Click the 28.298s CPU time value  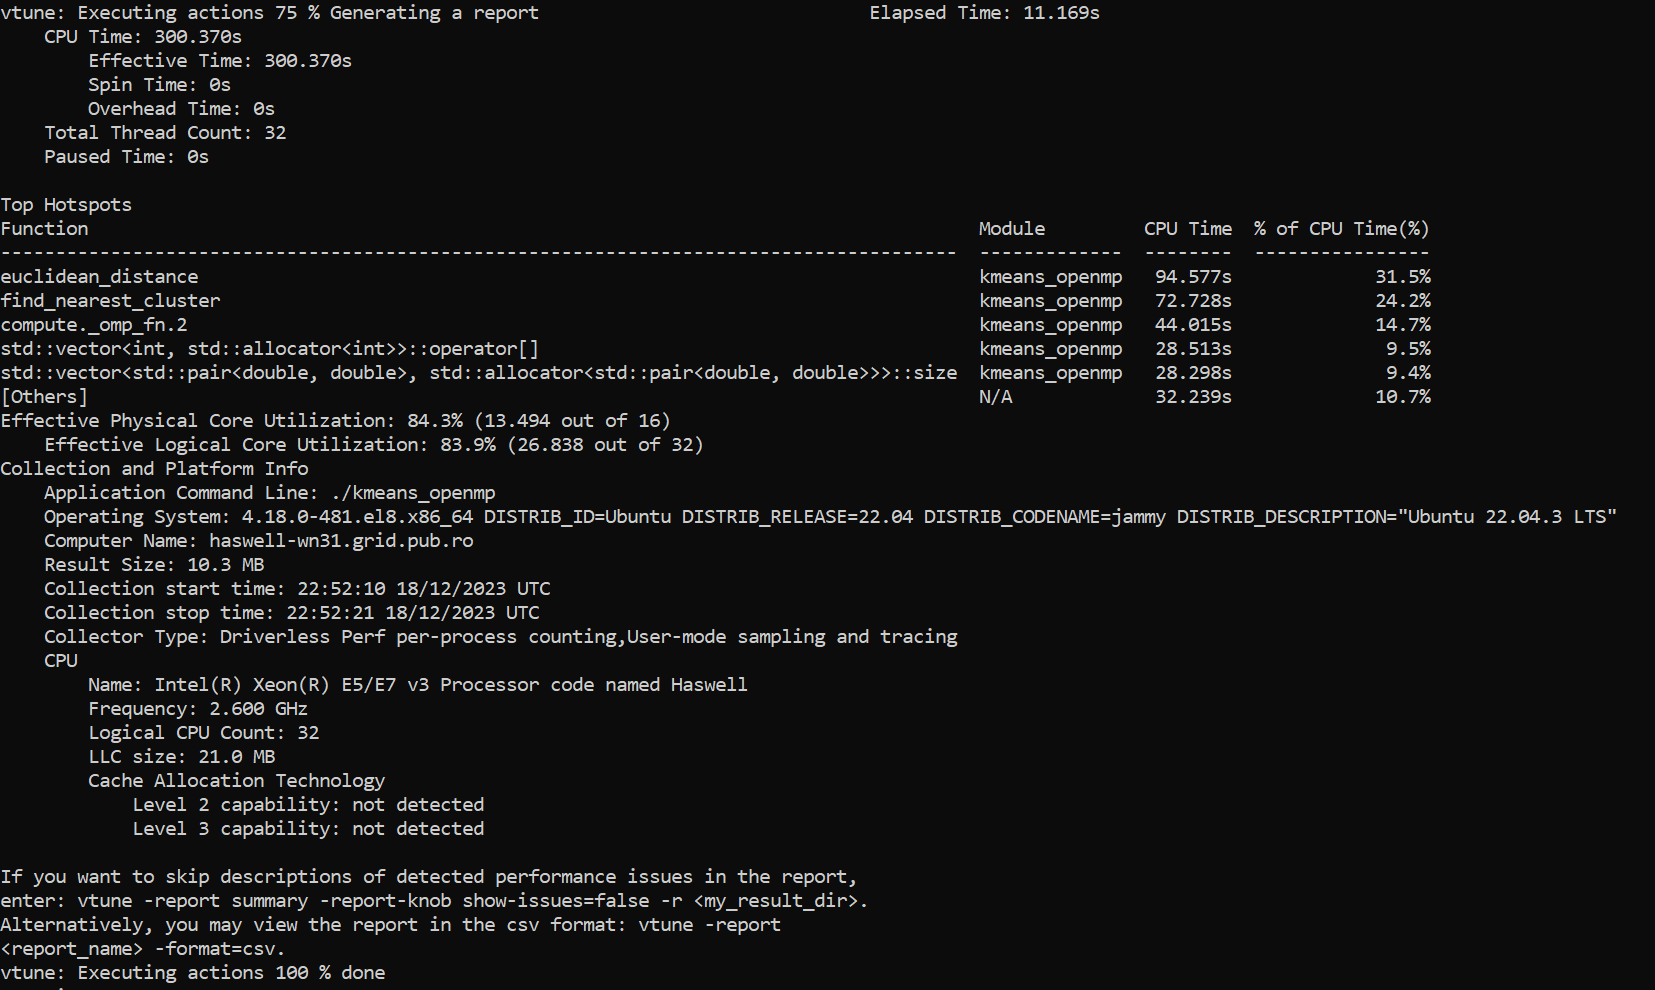click(x=1193, y=373)
